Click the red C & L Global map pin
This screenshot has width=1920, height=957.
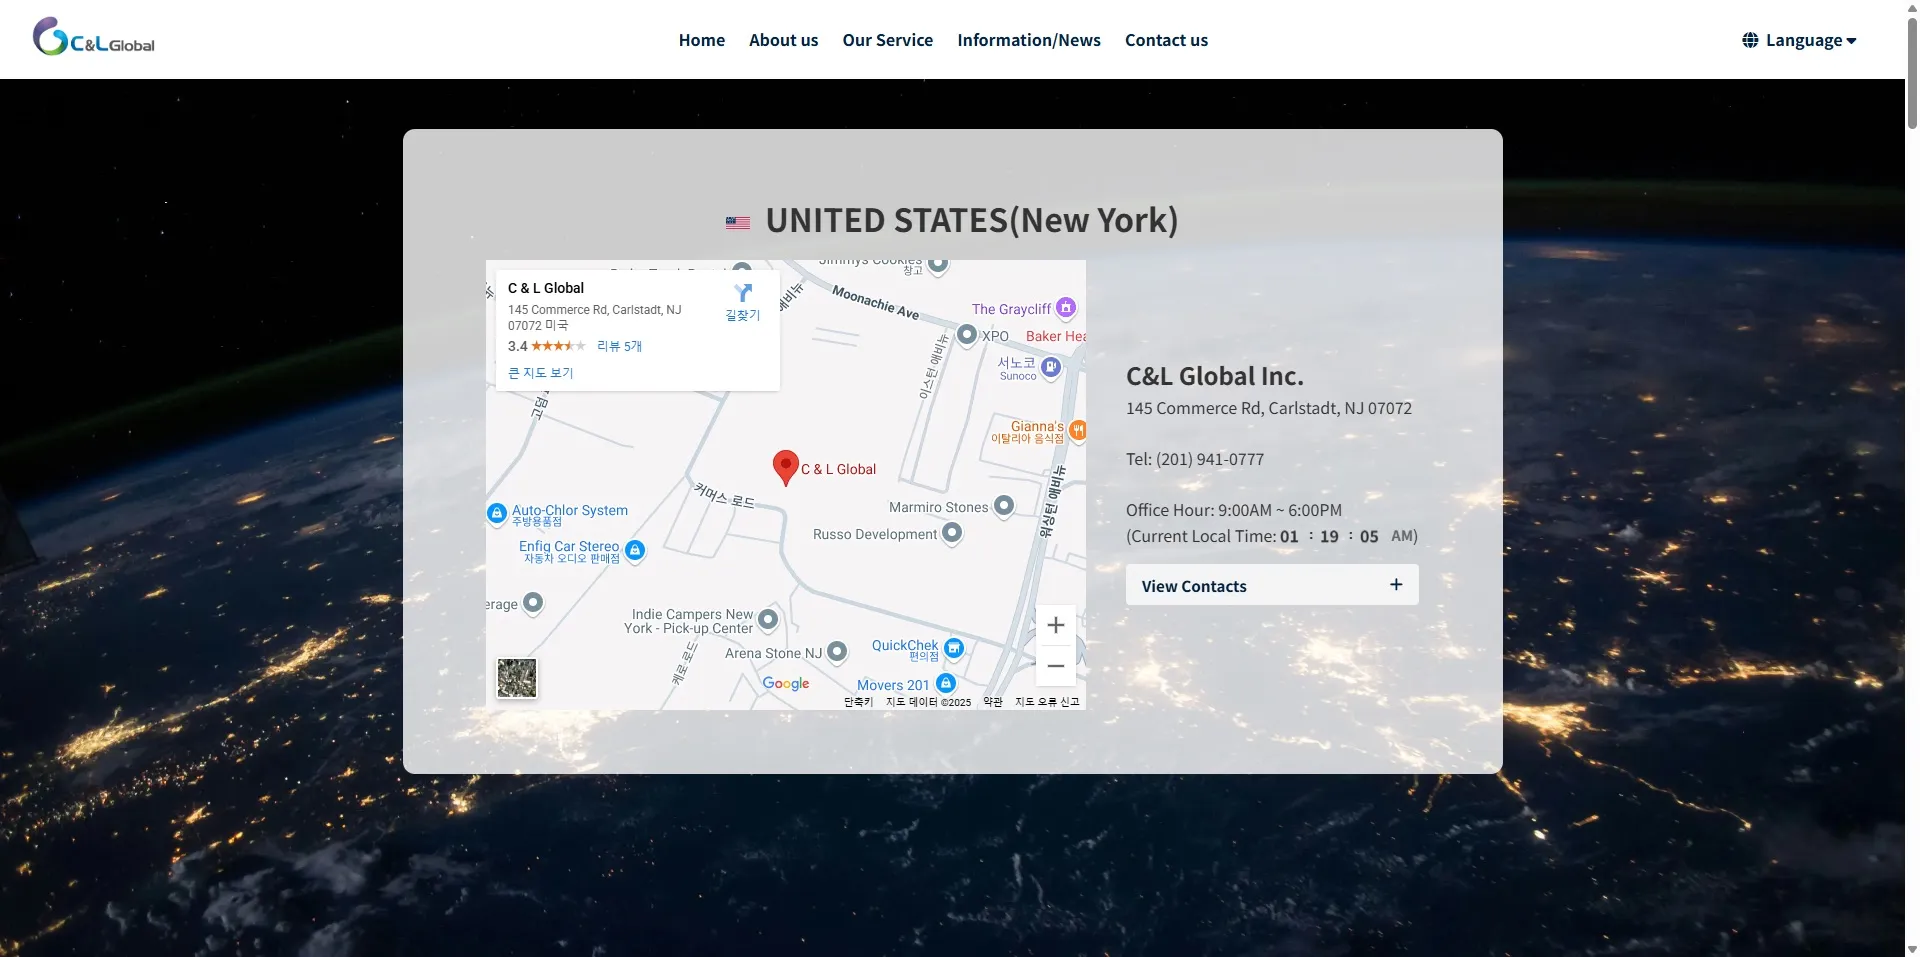click(x=786, y=467)
